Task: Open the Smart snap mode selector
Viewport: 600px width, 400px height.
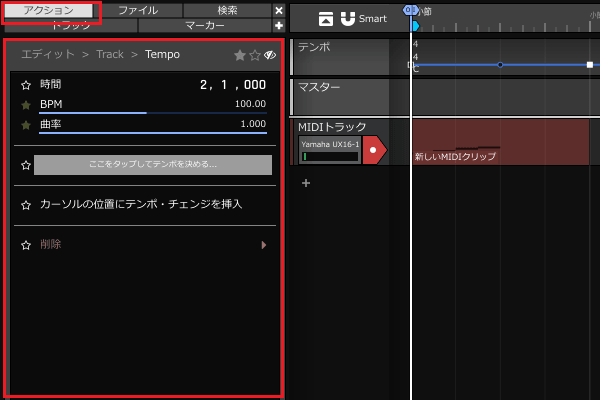Action: click(372, 18)
